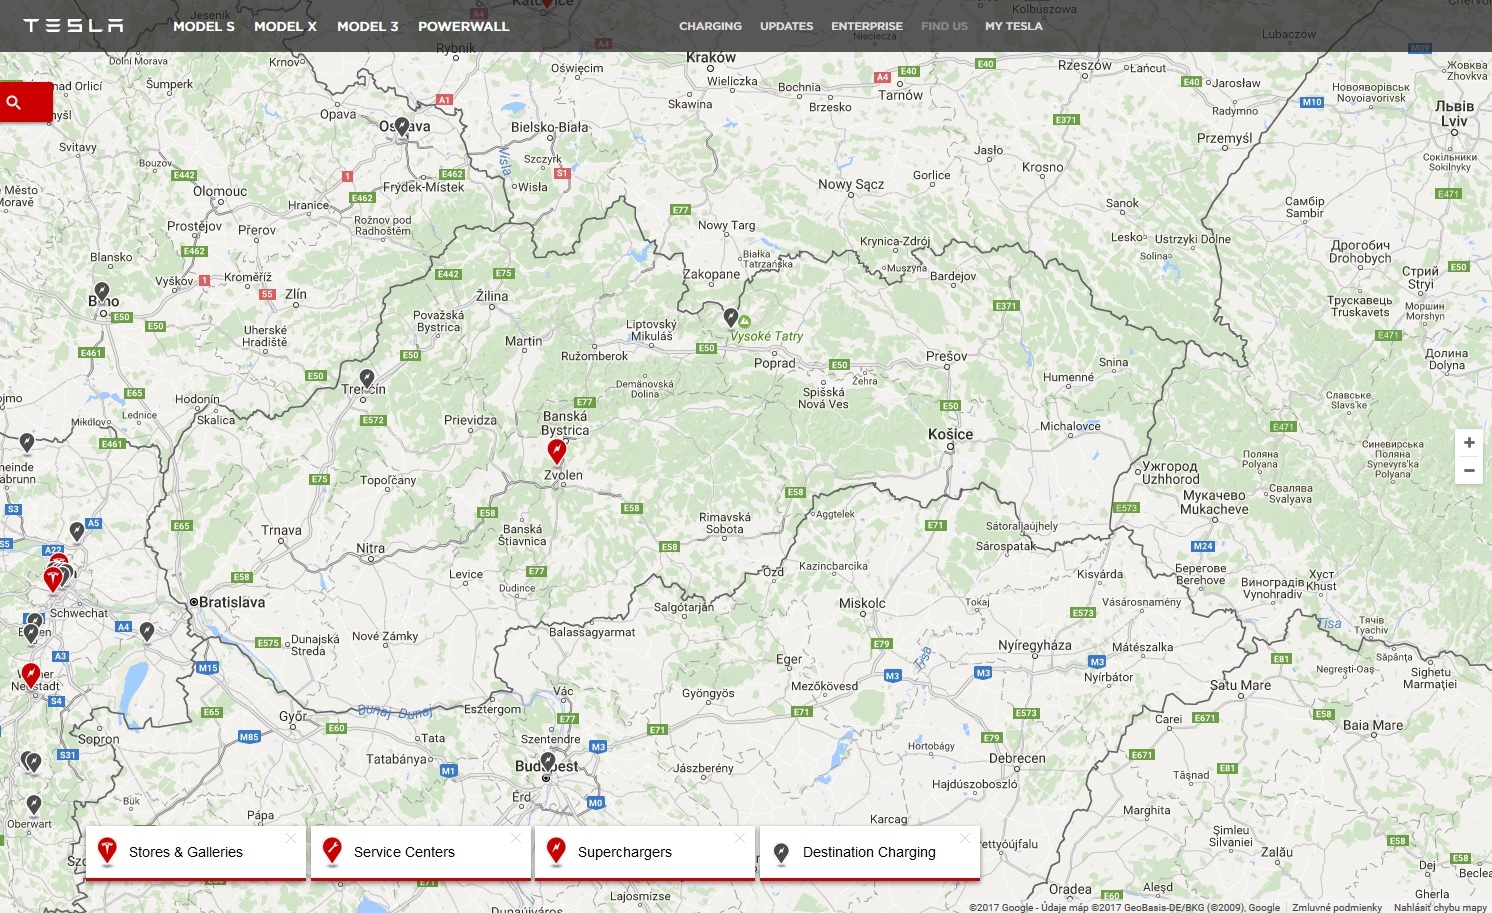Viewport: 1492px width, 913px height.
Task: Open the Powerwall menu item
Action: pyautogui.click(x=463, y=26)
